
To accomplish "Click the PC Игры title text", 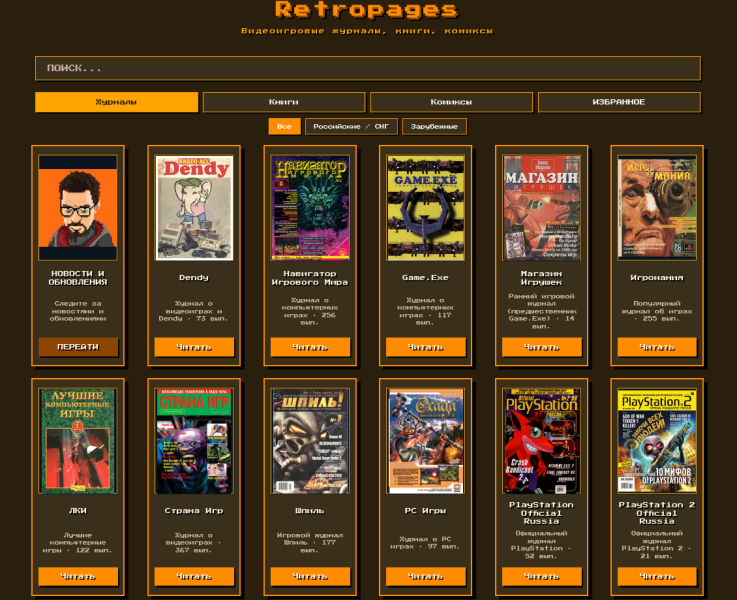I will [425, 511].
